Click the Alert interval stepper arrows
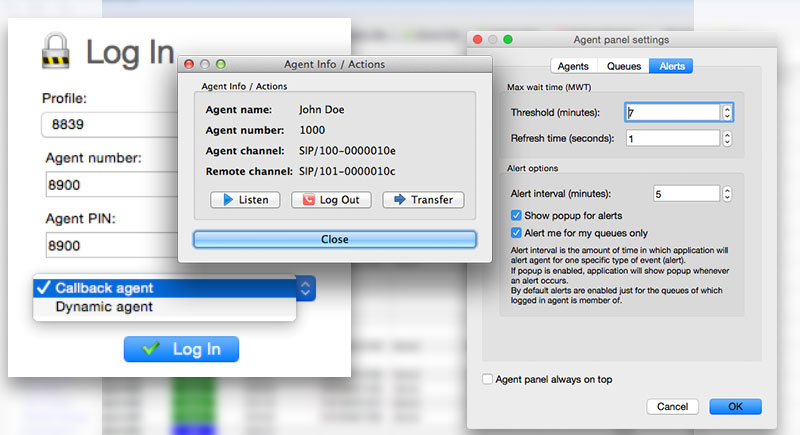Viewport: 800px width, 435px height. (727, 193)
